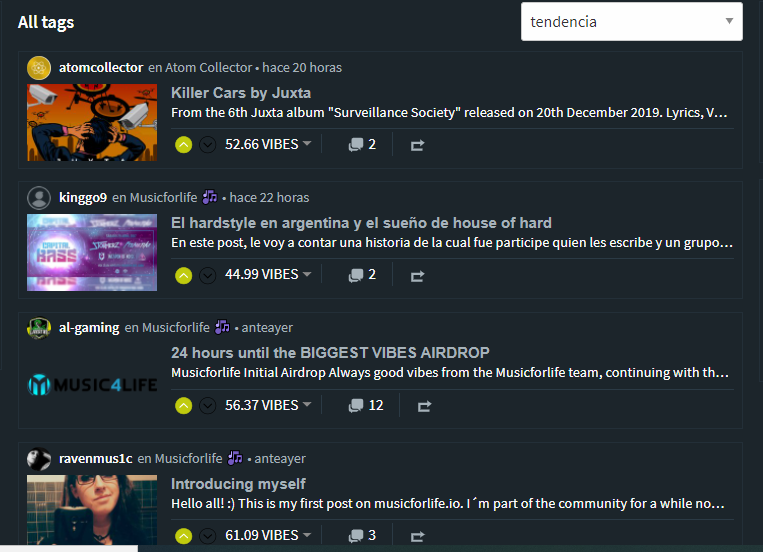Click kinggo9's profile avatar
Image resolution: width=763 pixels, height=552 pixels.
39,198
